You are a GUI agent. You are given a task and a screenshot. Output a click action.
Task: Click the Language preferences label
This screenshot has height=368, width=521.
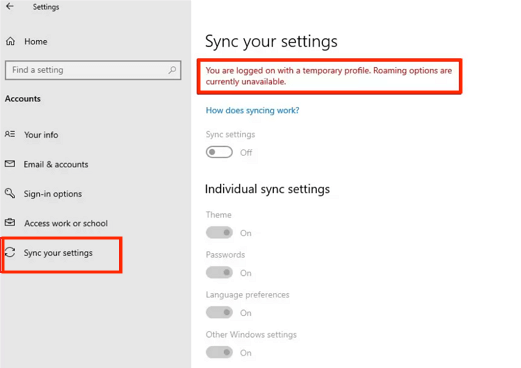click(247, 295)
